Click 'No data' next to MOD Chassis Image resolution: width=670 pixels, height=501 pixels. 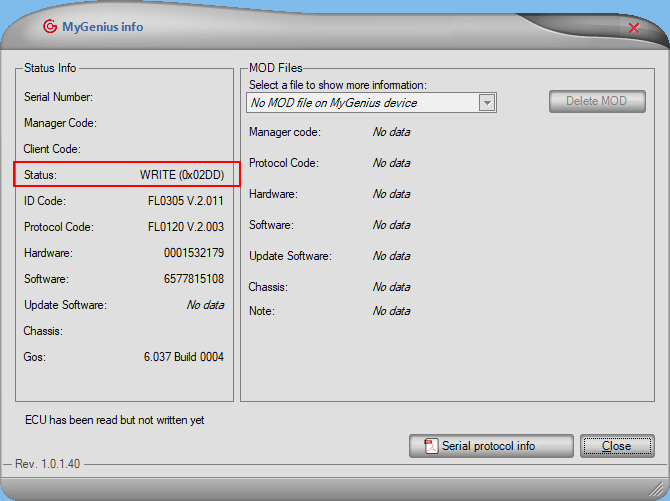[391, 286]
